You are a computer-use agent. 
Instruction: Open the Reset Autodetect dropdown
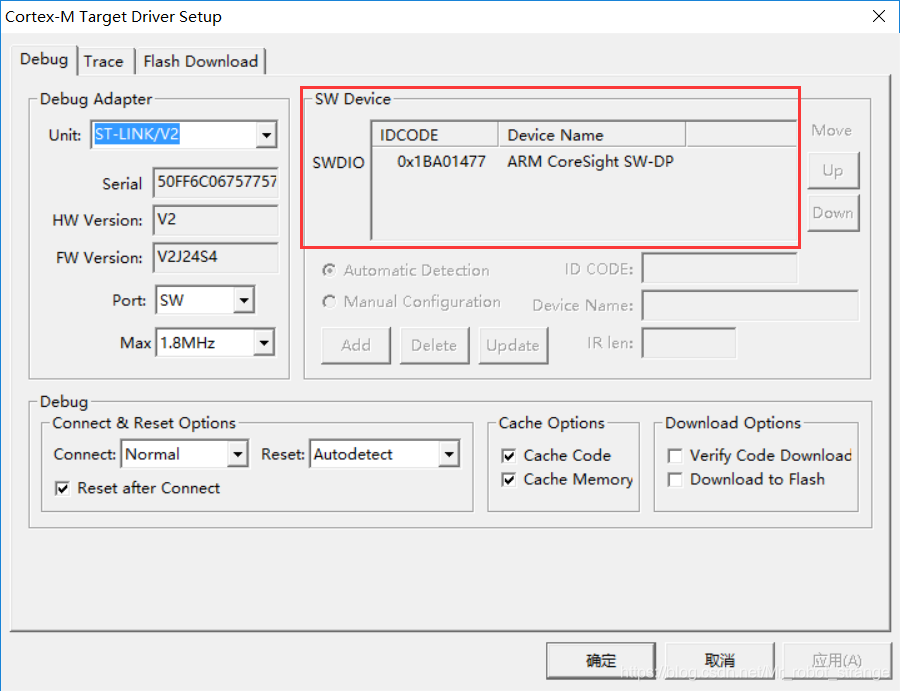tap(449, 455)
